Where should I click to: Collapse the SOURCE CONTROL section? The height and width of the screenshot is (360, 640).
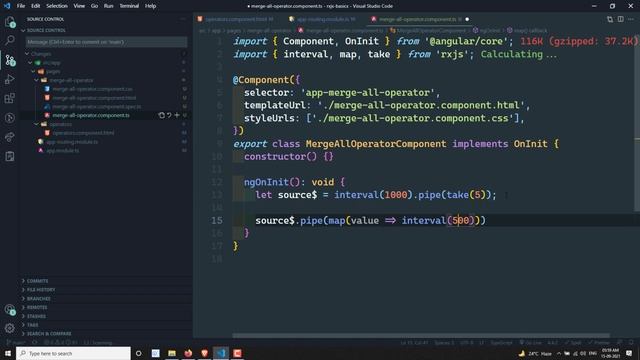46,30
